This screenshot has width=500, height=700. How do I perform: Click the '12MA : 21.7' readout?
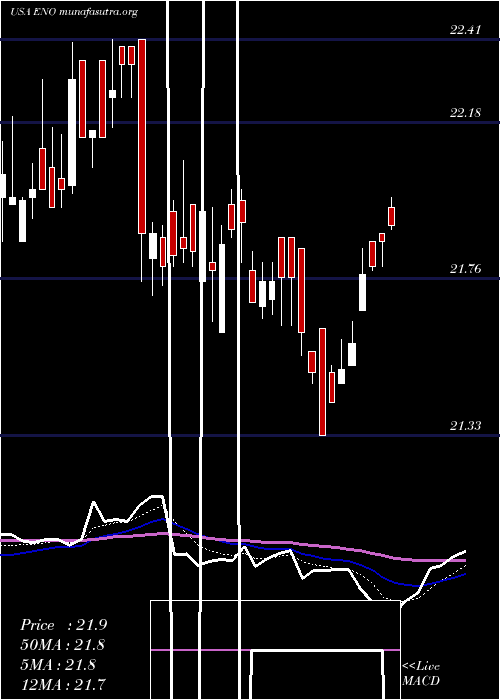coord(63,684)
